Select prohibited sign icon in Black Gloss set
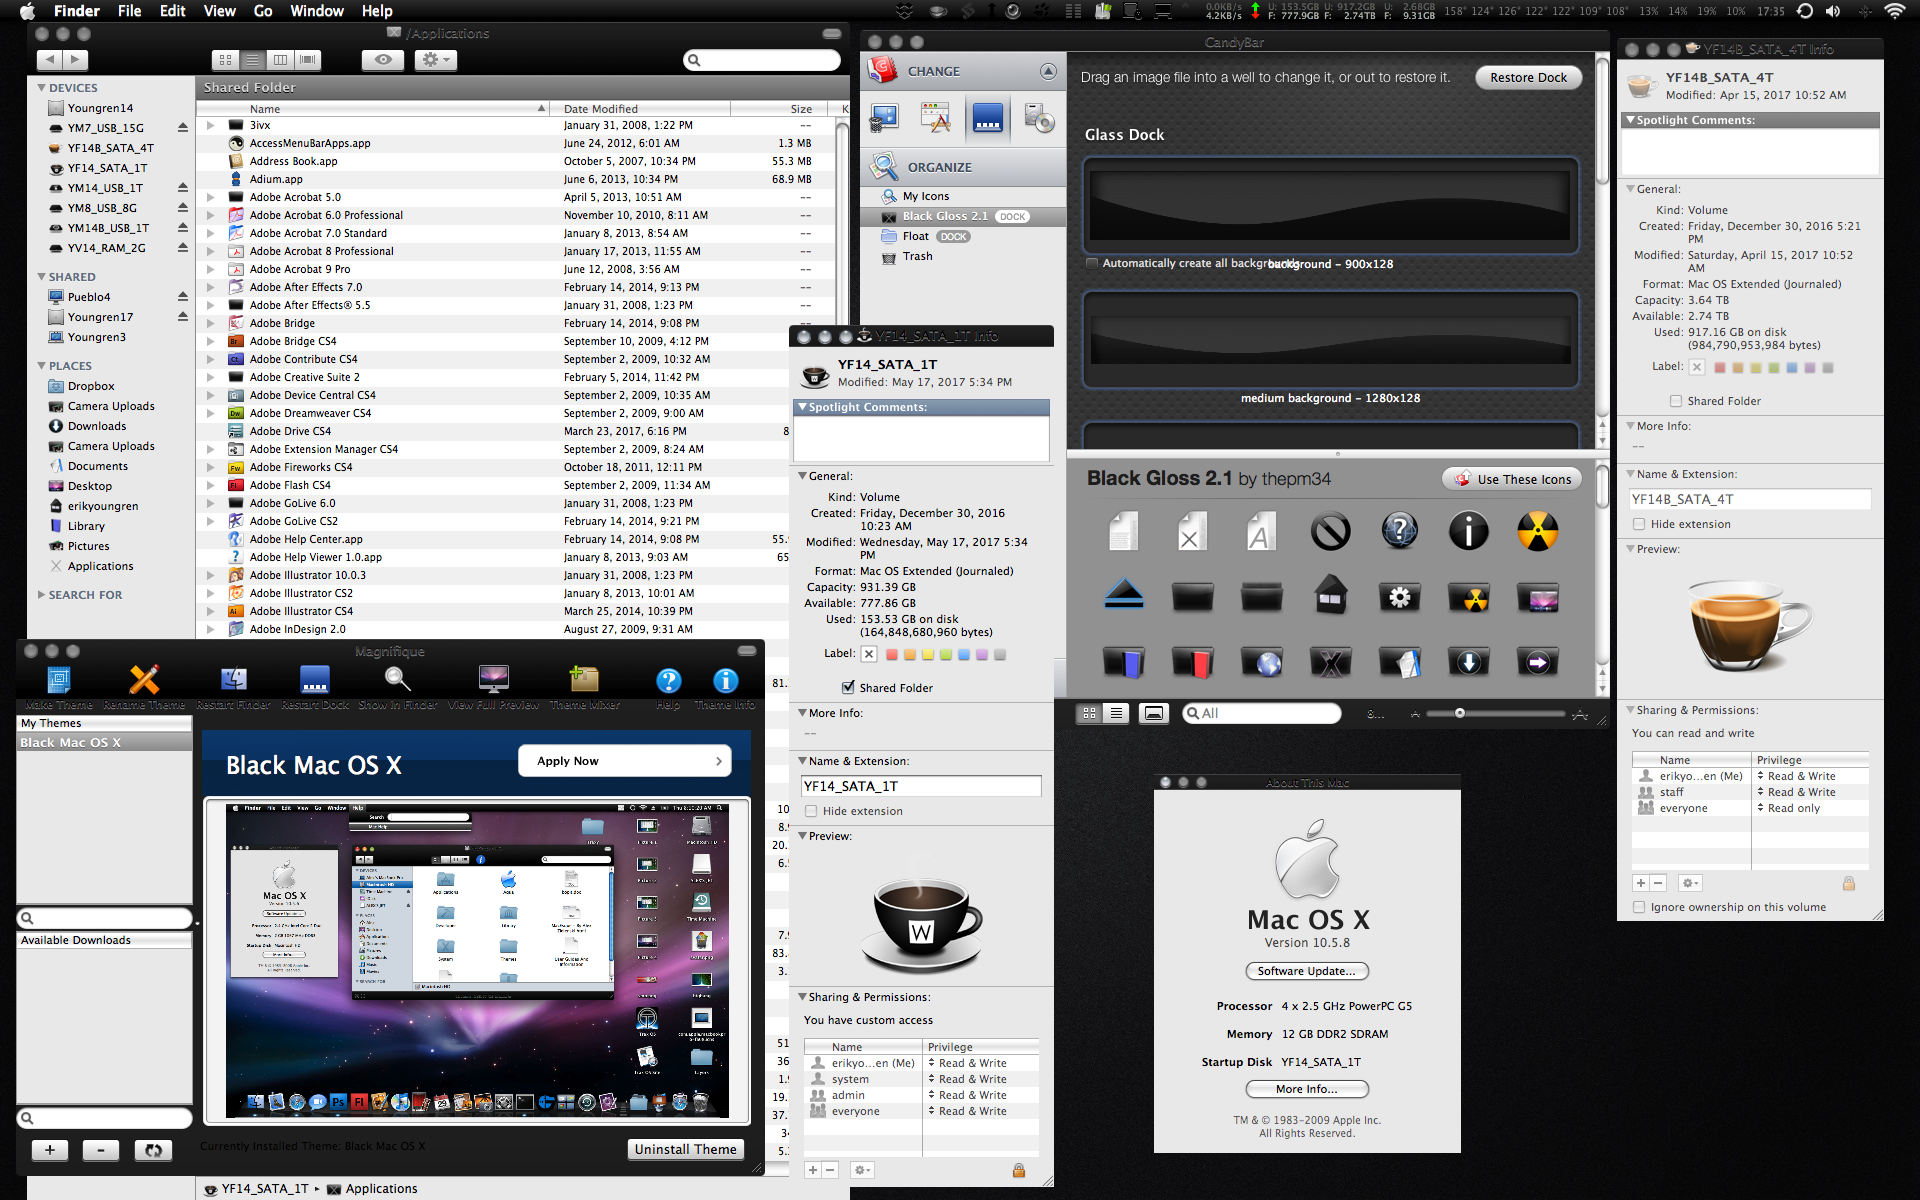Screen dimensions: 1920x1200 [x=1330, y=531]
